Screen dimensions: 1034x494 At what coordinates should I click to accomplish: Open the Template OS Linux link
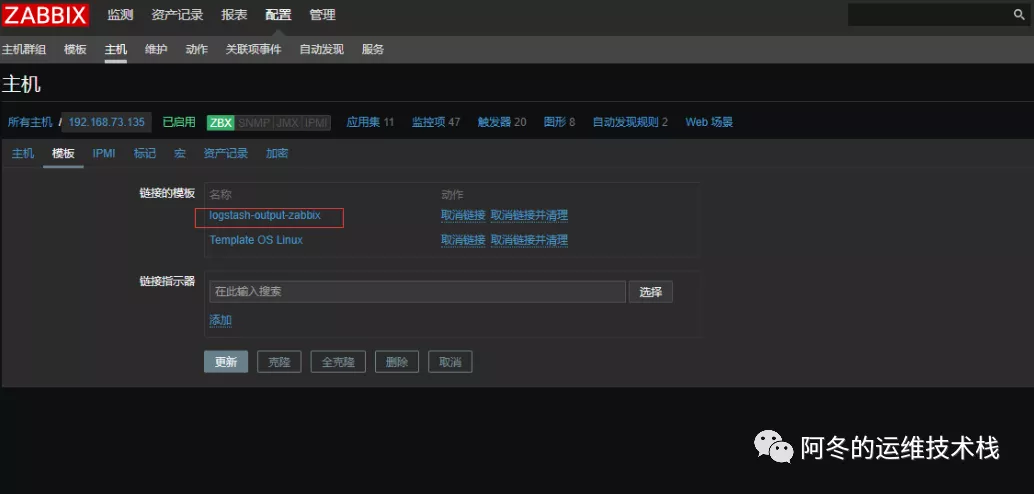[256, 240]
